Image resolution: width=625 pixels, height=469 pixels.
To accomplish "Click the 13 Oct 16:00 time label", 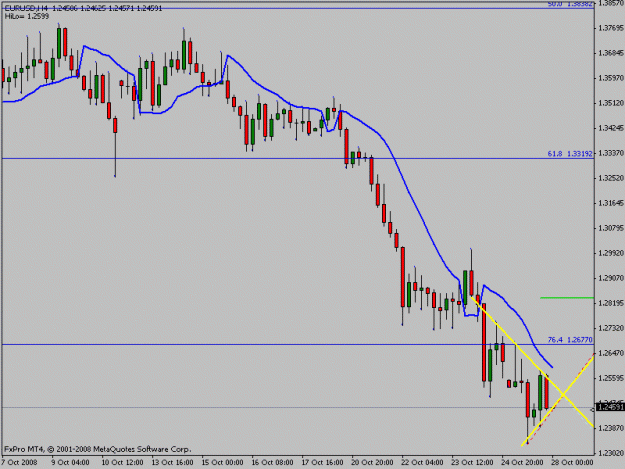I will click(x=173, y=463).
